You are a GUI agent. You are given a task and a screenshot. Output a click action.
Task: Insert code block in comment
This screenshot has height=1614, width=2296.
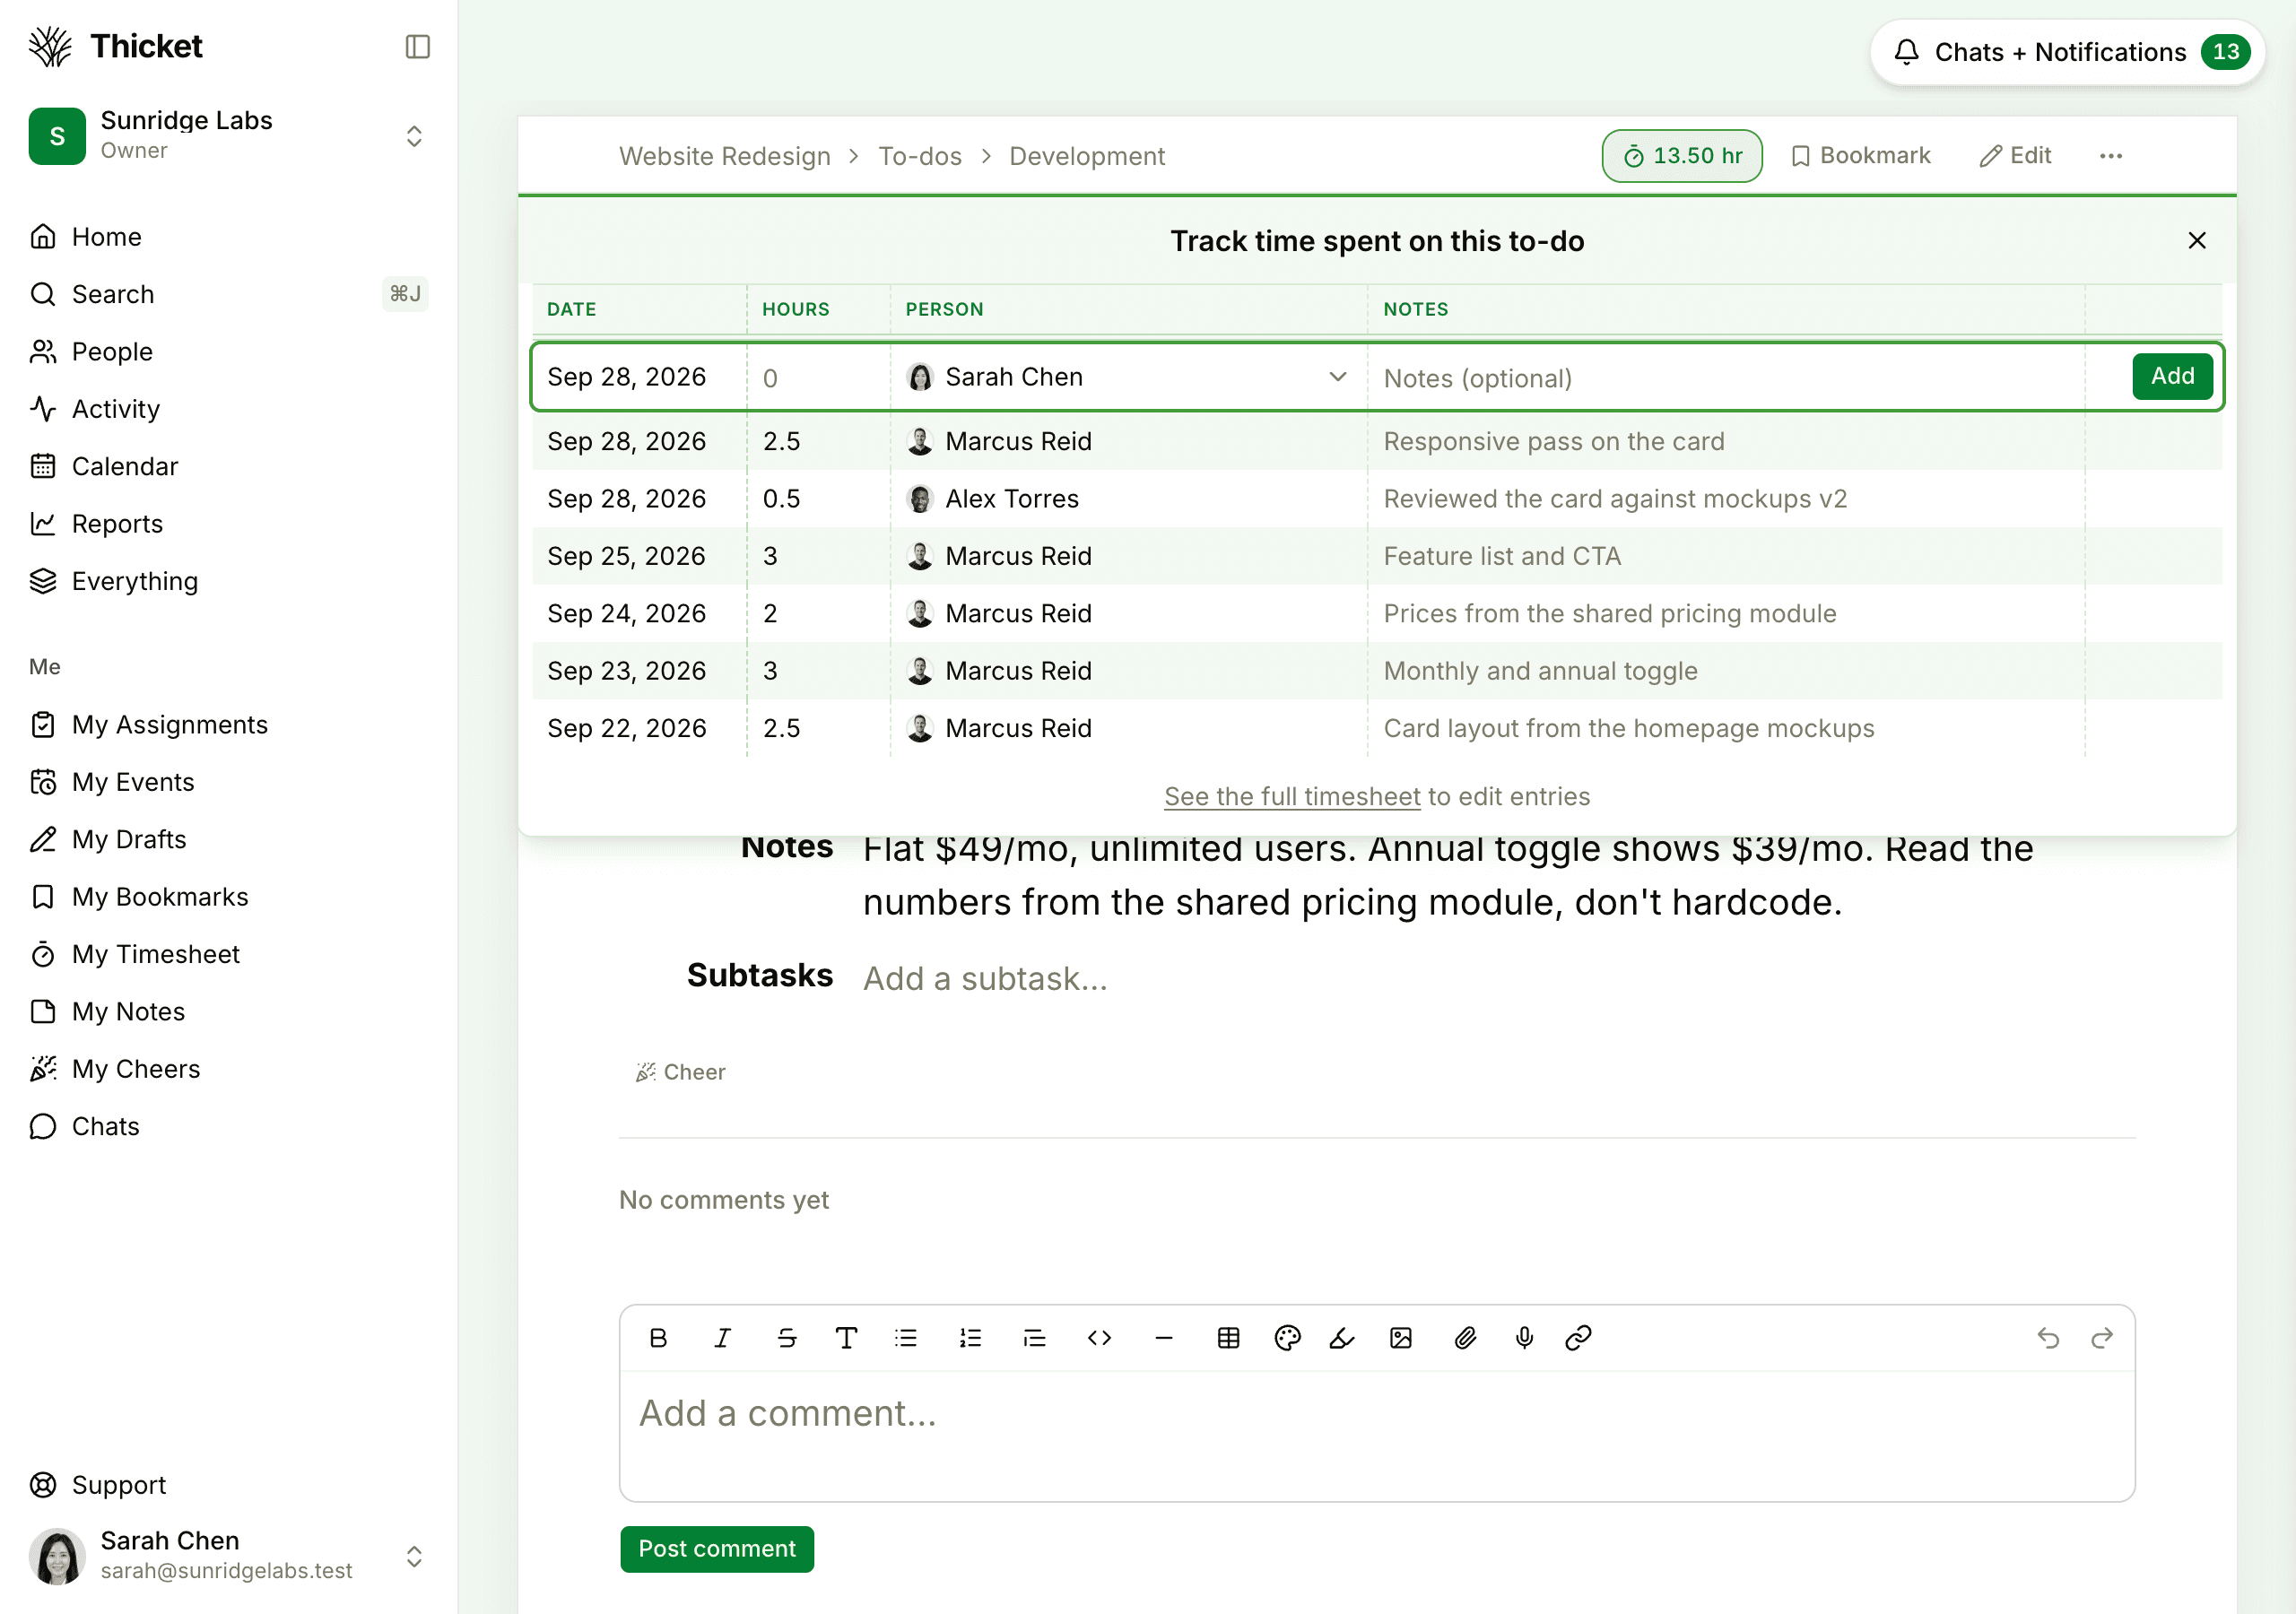(1099, 1338)
